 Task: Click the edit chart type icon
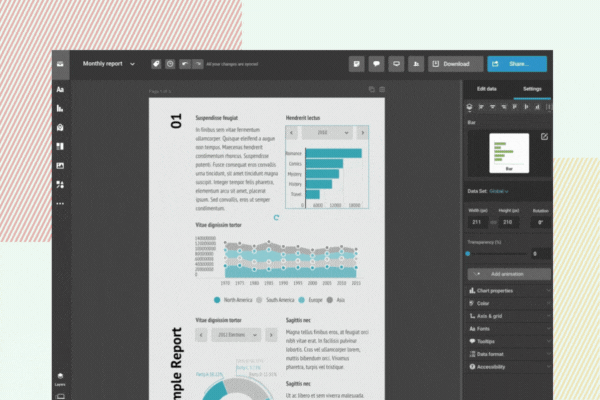click(x=544, y=137)
